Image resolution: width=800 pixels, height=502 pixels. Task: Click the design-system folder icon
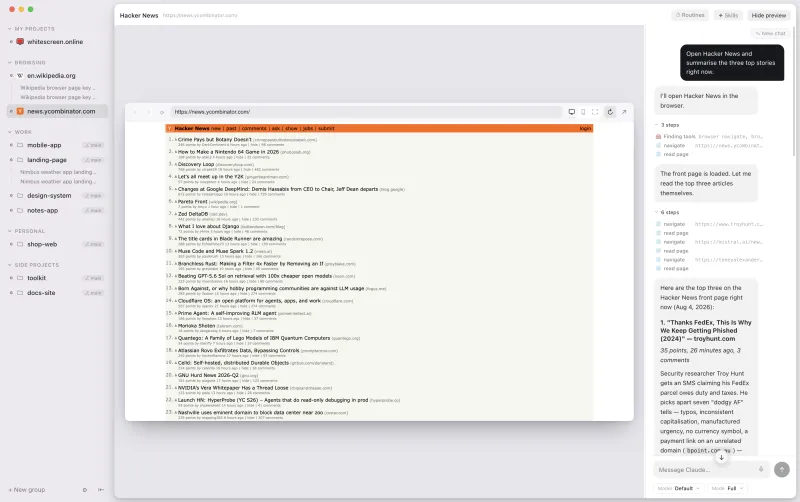[20, 195]
